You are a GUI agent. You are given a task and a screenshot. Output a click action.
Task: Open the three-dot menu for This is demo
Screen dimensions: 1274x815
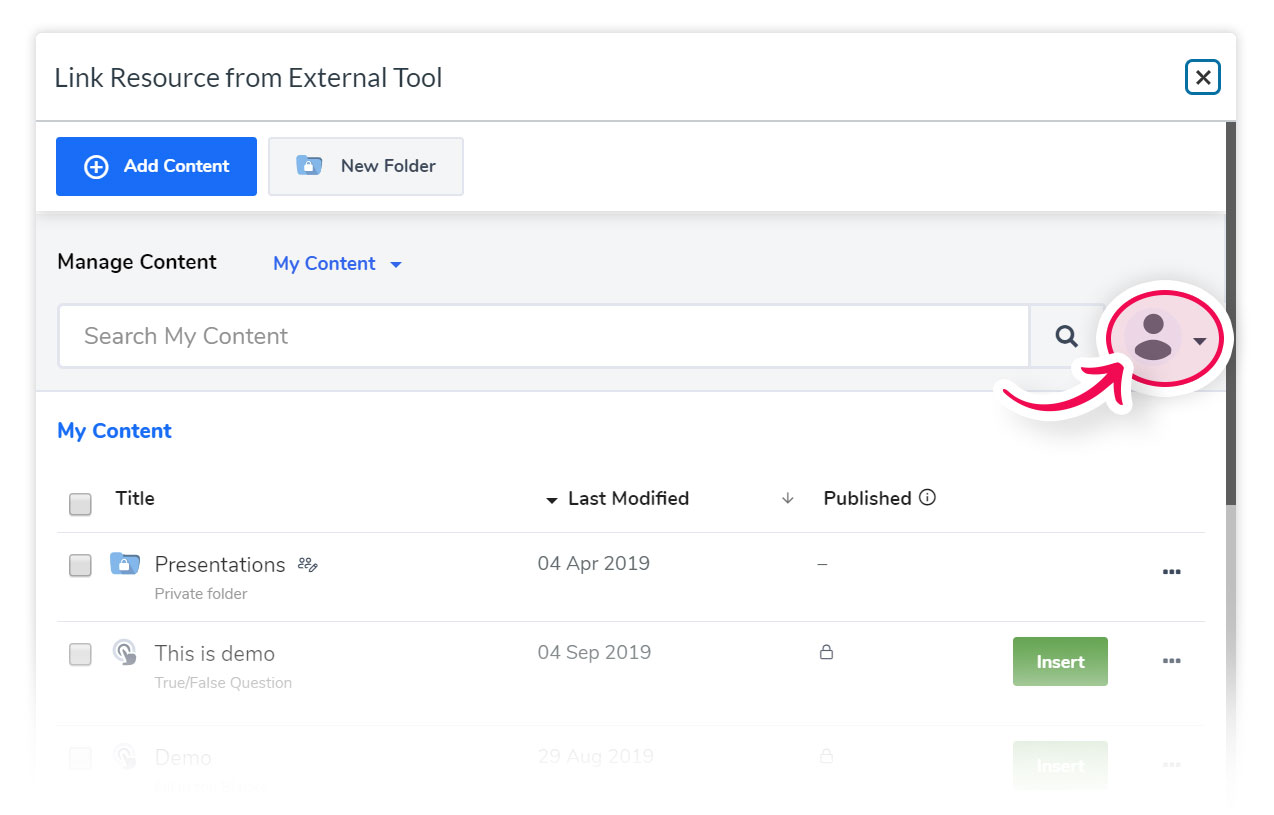click(1171, 661)
